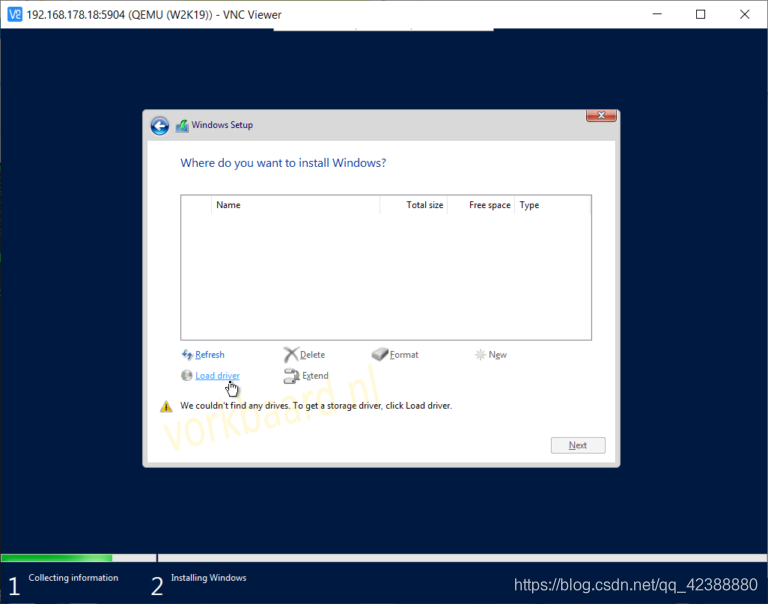Image resolution: width=768 pixels, height=604 pixels.
Task: Click the Format drive icon
Action: tap(380, 354)
